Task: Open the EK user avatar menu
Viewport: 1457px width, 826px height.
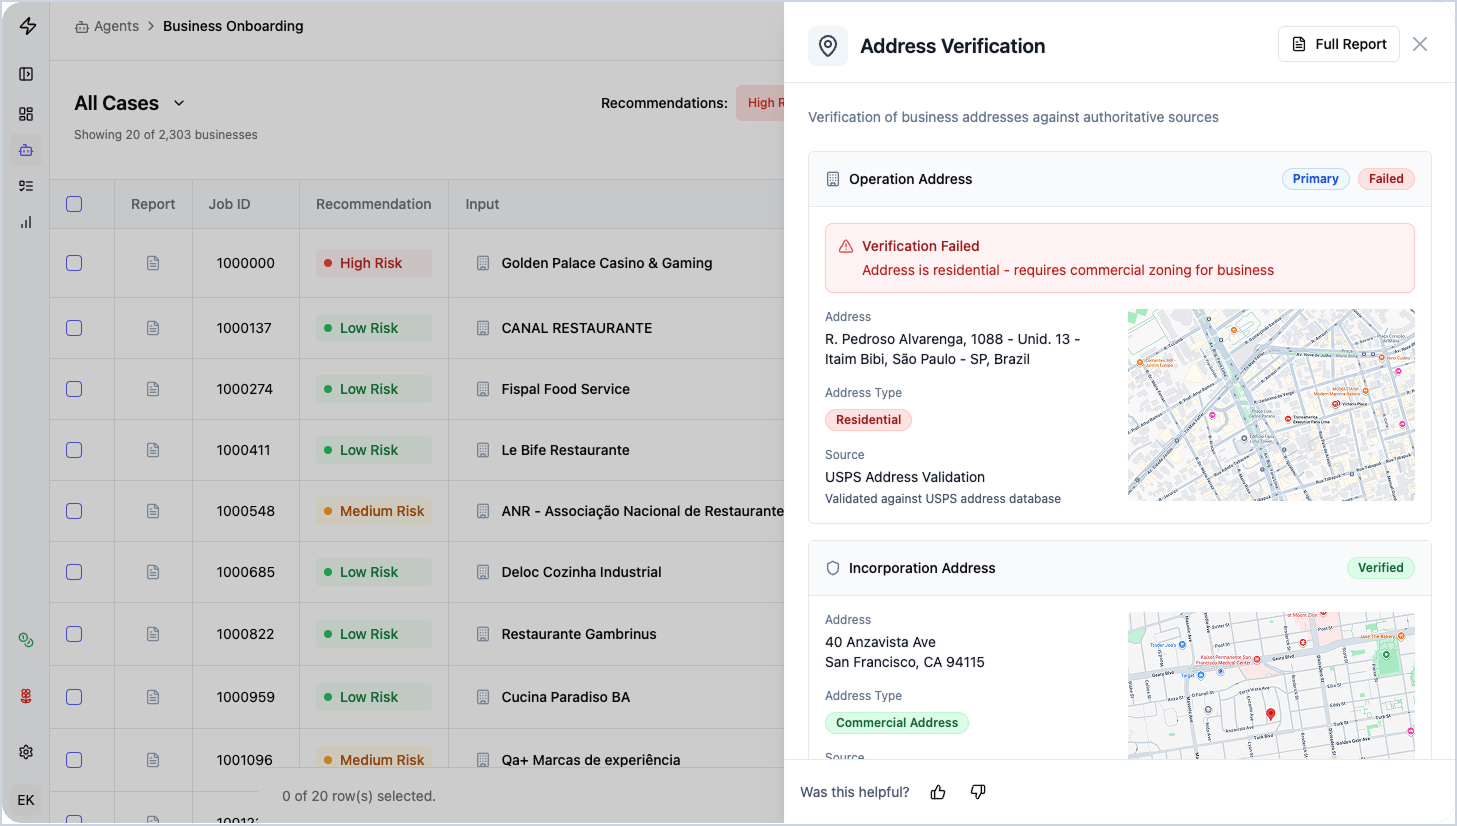Action: coord(26,800)
